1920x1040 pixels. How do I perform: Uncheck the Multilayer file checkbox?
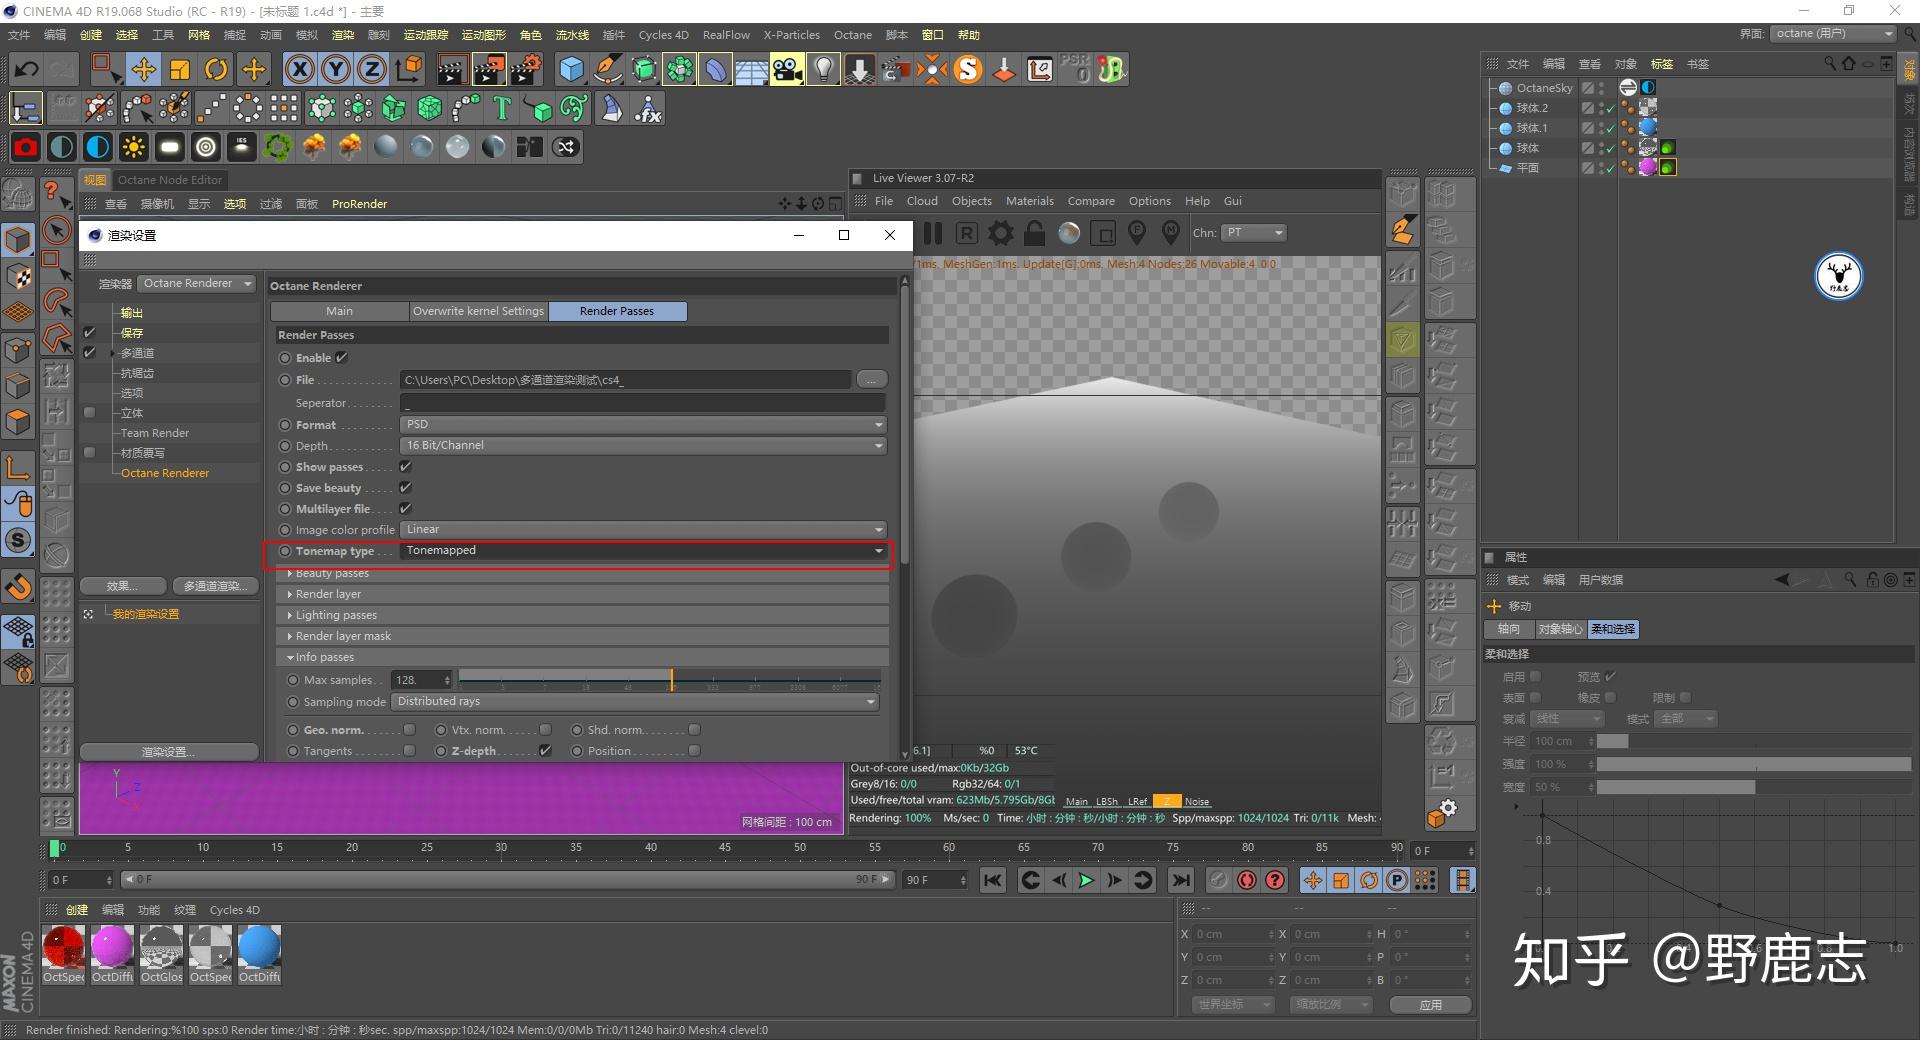pos(405,509)
